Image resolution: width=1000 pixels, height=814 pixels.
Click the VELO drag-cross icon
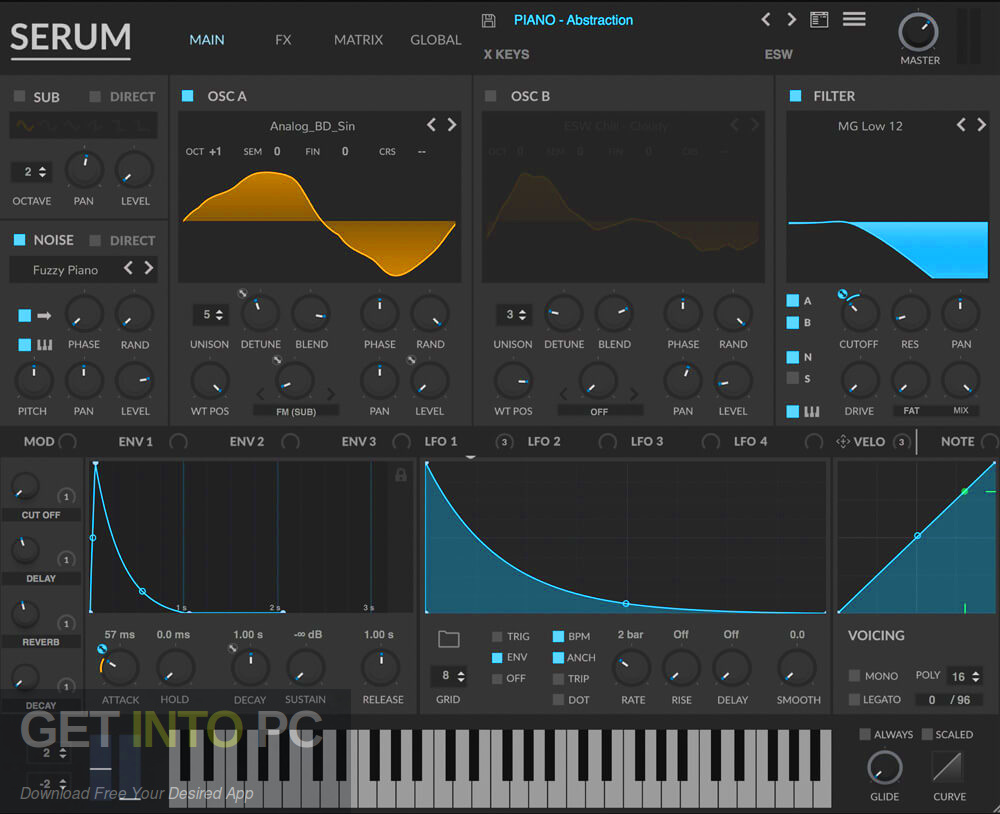click(x=842, y=441)
